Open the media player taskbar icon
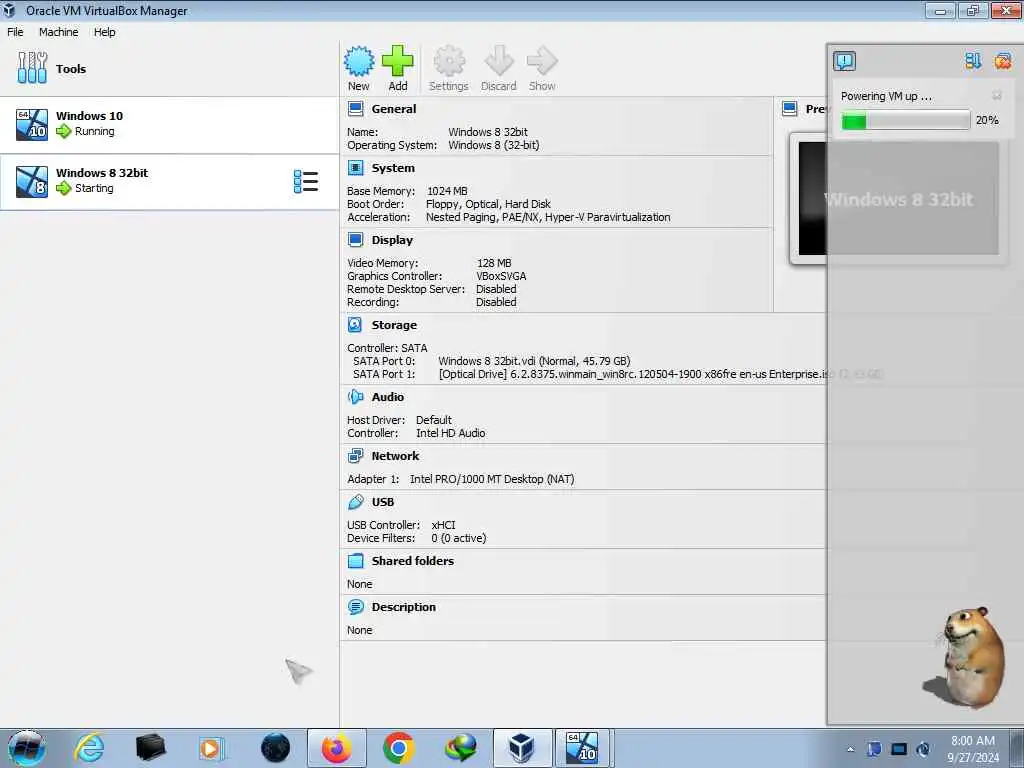The image size is (1024, 768). pos(212,748)
